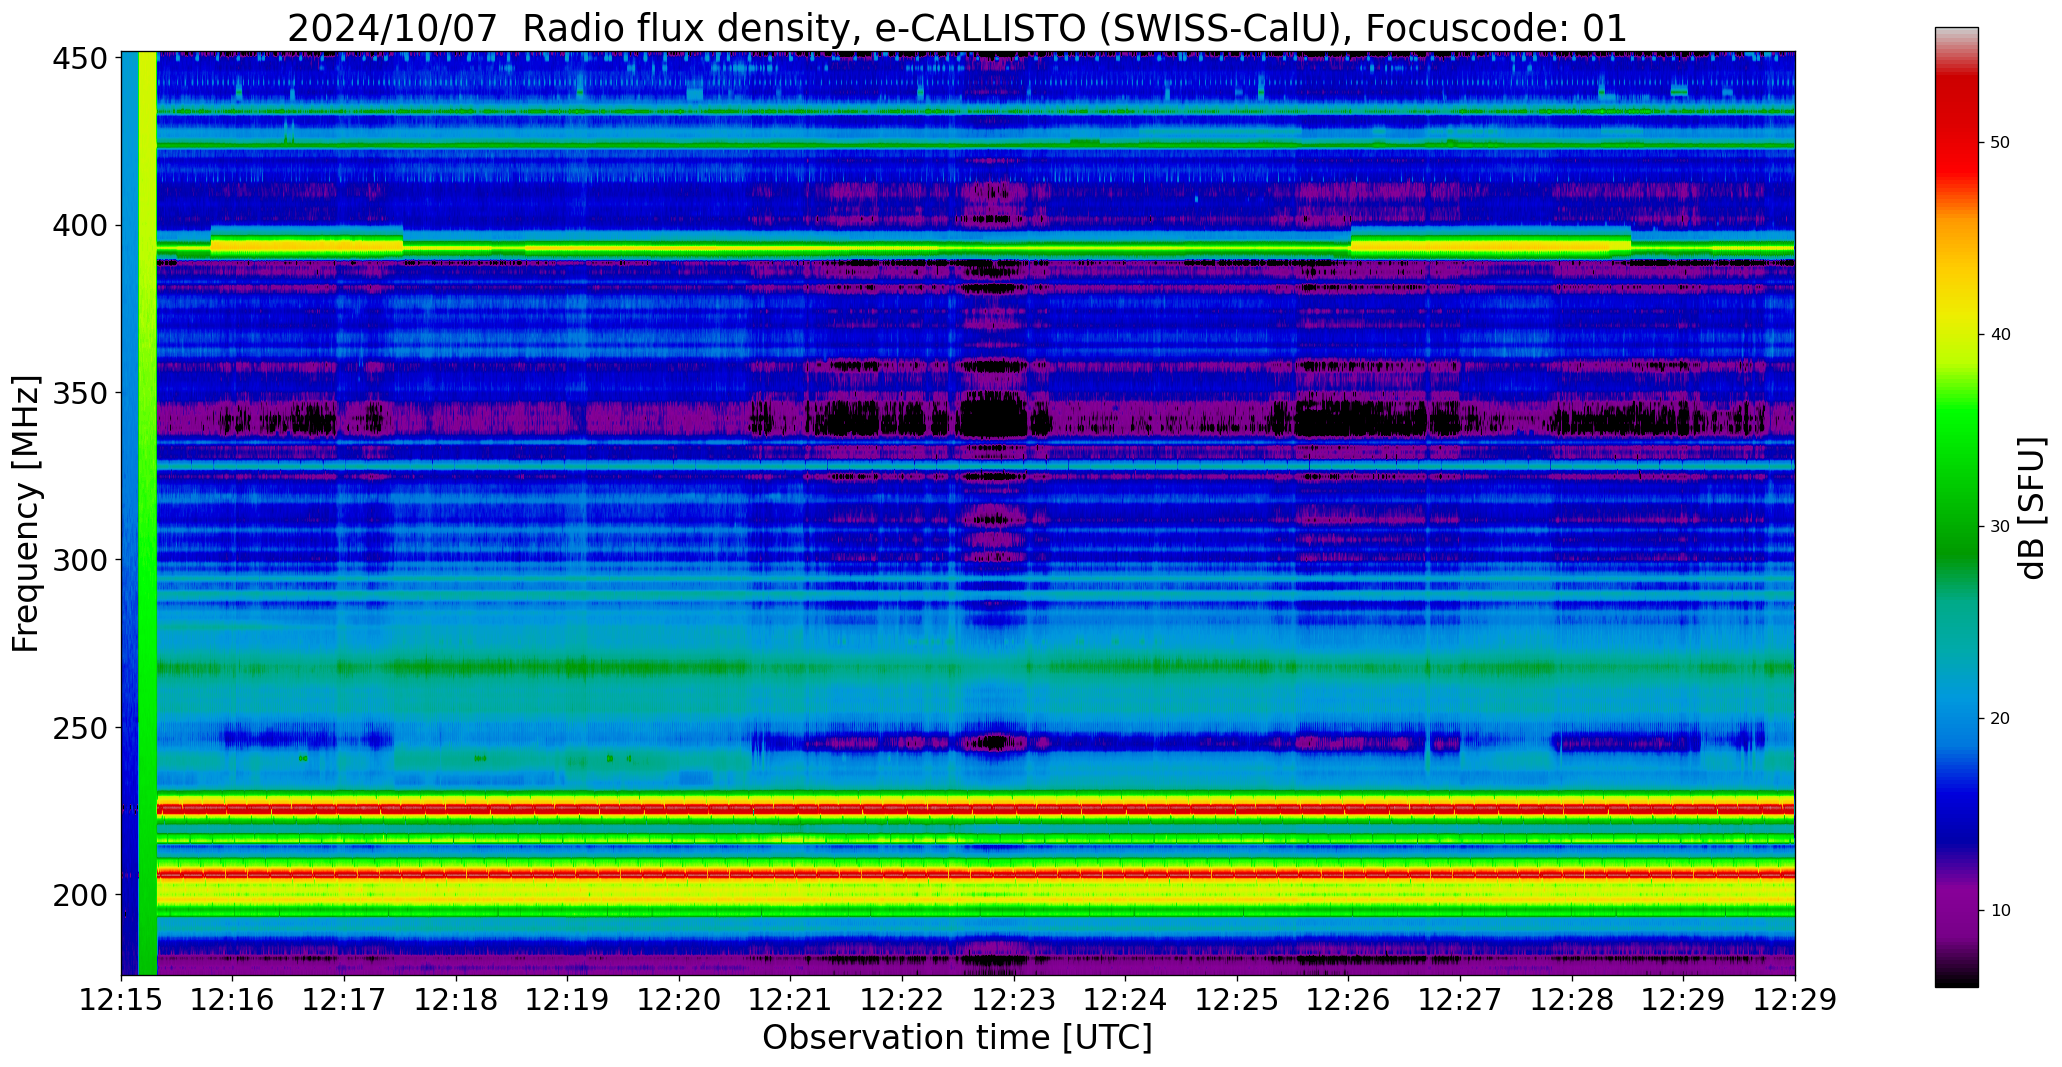Click the 12:15 time tick label
This screenshot has height=1067, width=2062.
(122, 1000)
